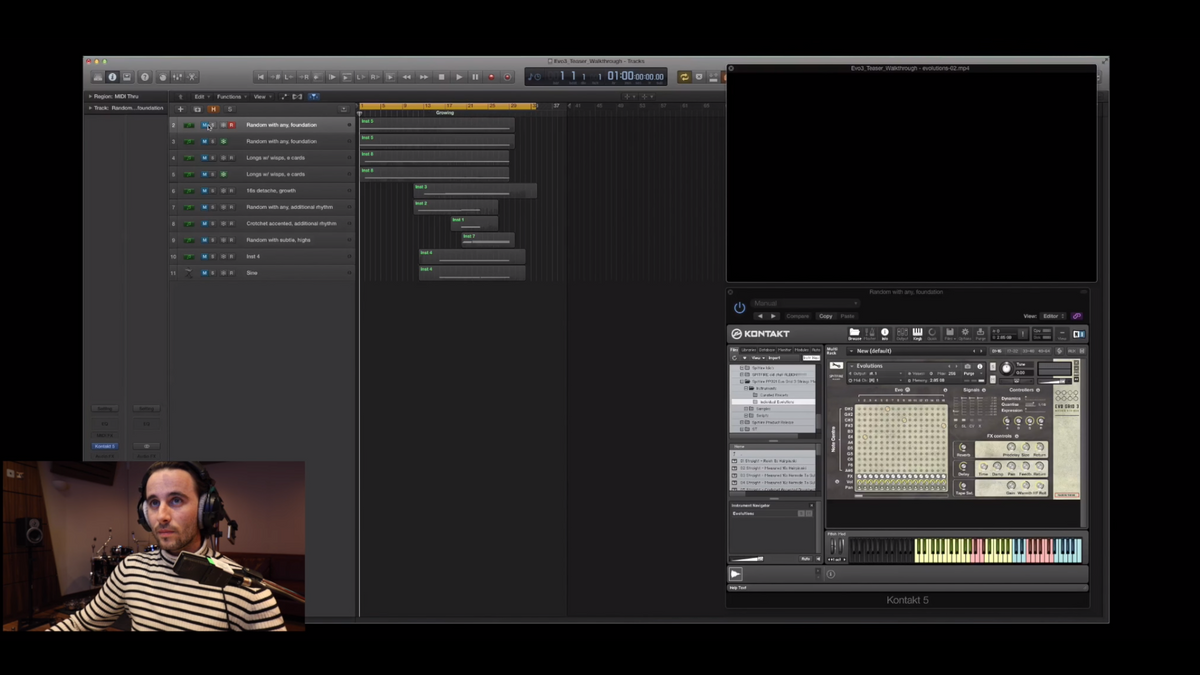The width and height of the screenshot is (1200, 675).
Task: Mute the Sine track
Action: [x=204, y=273]
